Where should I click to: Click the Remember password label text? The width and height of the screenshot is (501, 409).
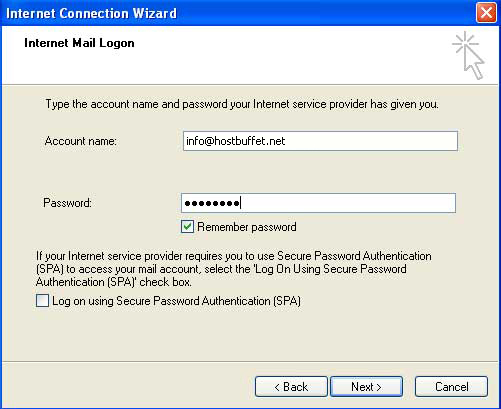tap(247, 227)
